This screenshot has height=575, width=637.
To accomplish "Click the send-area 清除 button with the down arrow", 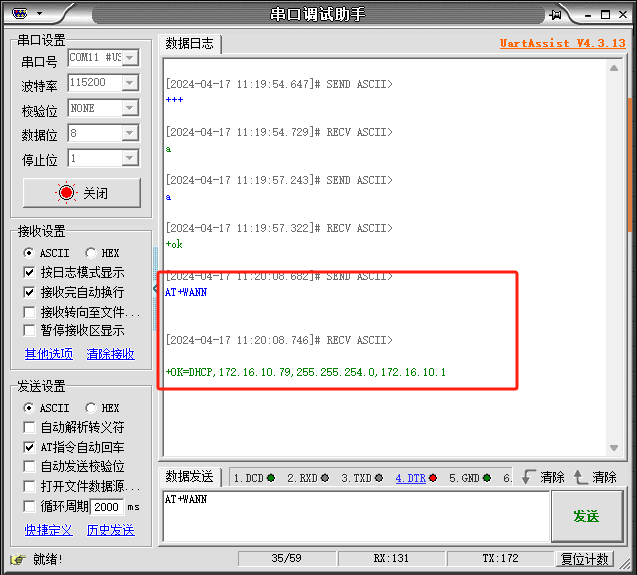I will tap(543, 477).
